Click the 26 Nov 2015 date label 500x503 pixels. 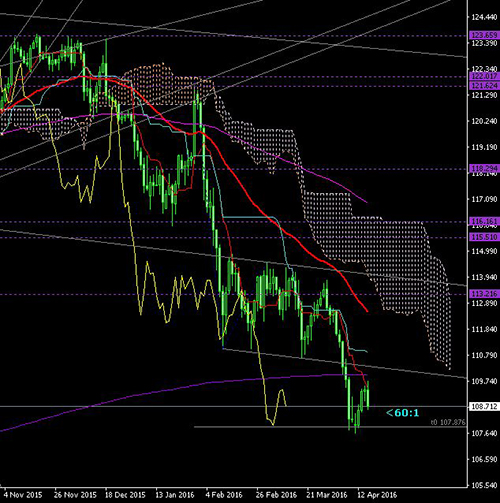(75, 495)
